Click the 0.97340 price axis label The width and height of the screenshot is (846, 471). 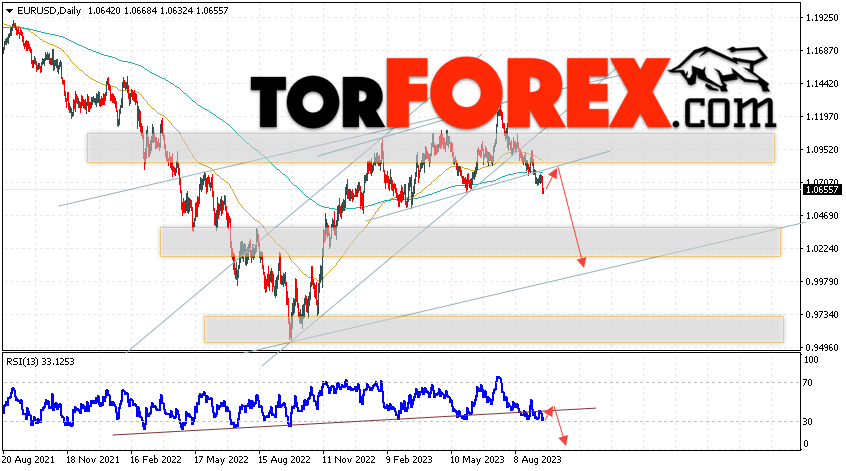(822, 315)
